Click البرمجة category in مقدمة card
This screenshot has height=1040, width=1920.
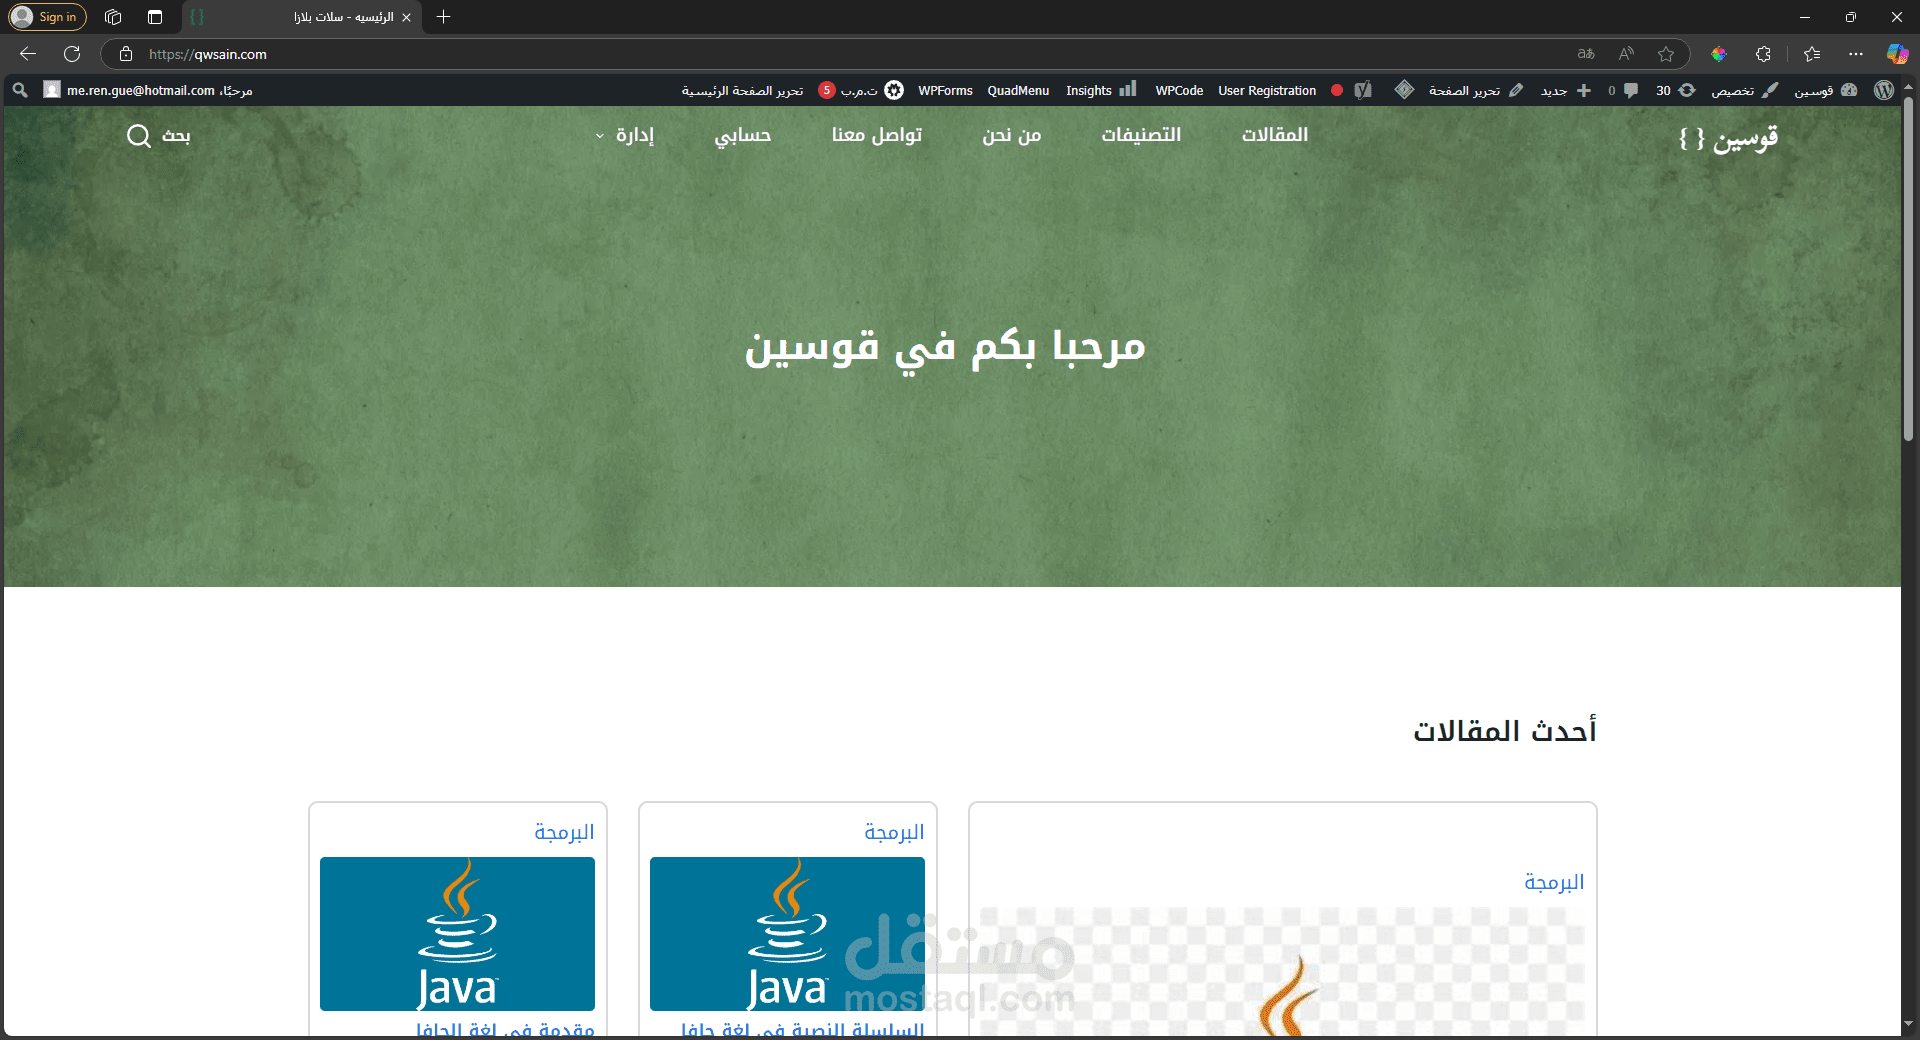[564, 832]
